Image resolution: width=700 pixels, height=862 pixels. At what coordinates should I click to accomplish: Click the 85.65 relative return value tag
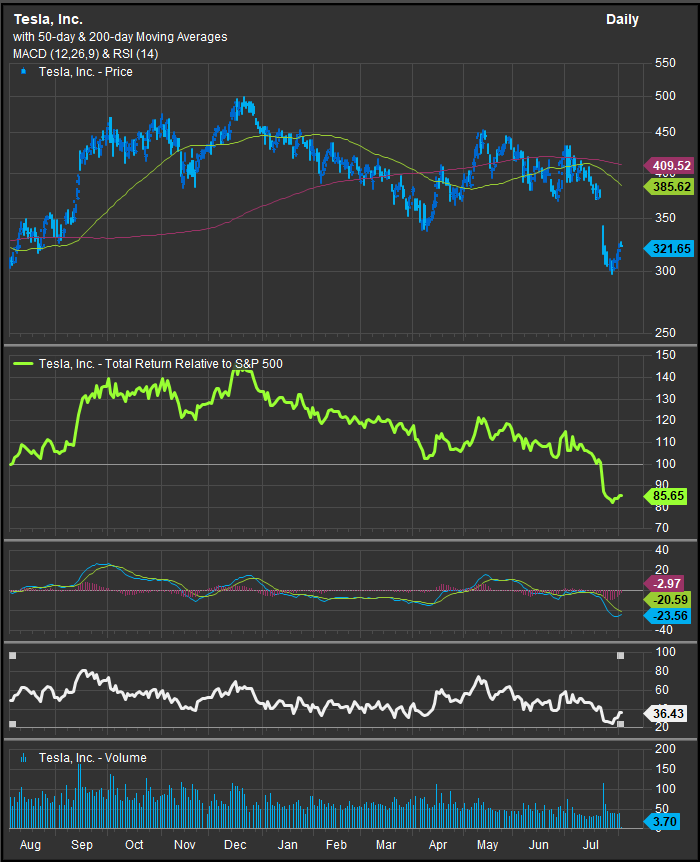[x=665, y=496]
